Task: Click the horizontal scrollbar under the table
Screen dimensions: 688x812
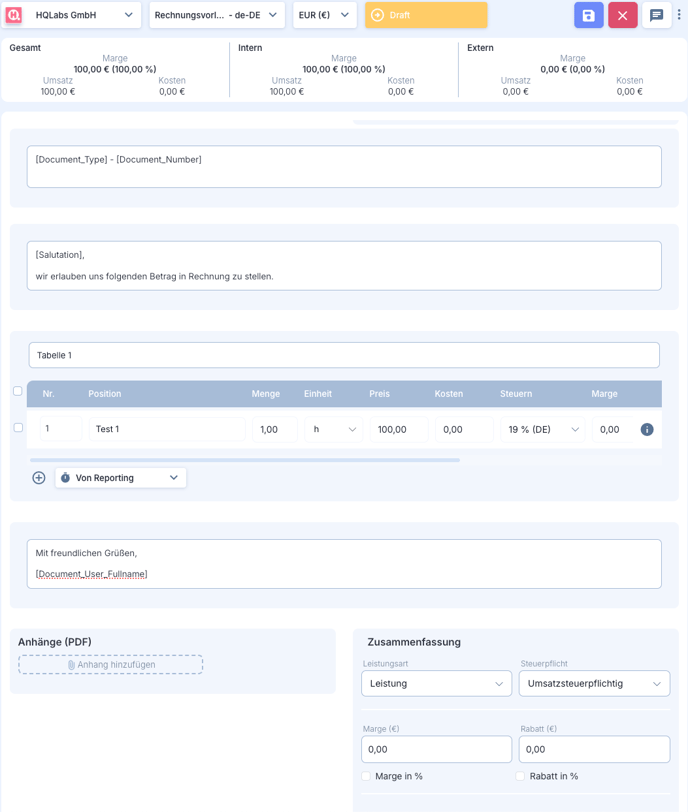Action: tap(245, 460)
